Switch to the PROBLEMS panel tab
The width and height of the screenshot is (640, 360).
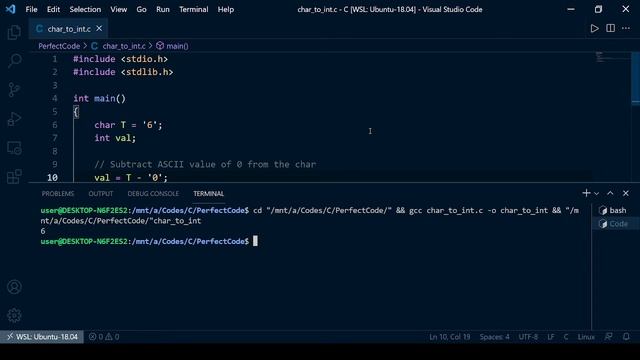coord(58,194)
